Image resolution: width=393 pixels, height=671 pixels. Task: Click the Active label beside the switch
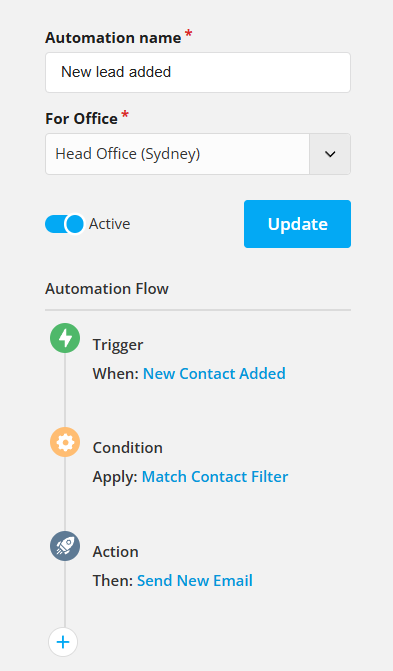[110, 224]
